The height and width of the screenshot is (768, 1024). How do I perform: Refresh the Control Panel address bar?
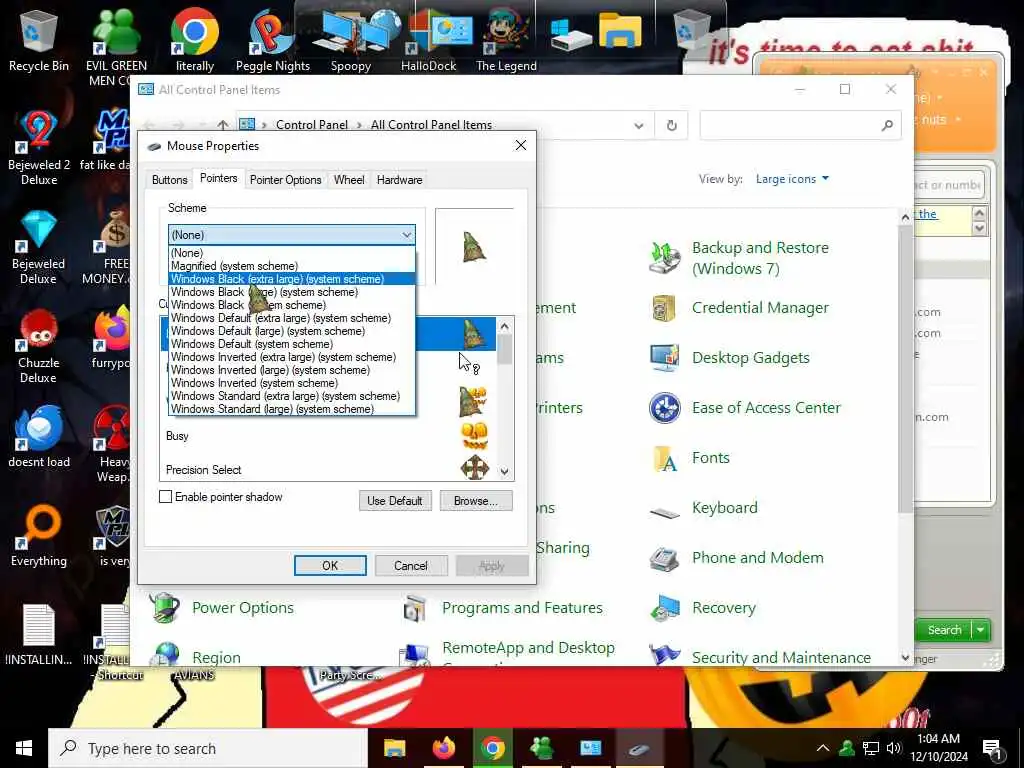click(671, 125)
